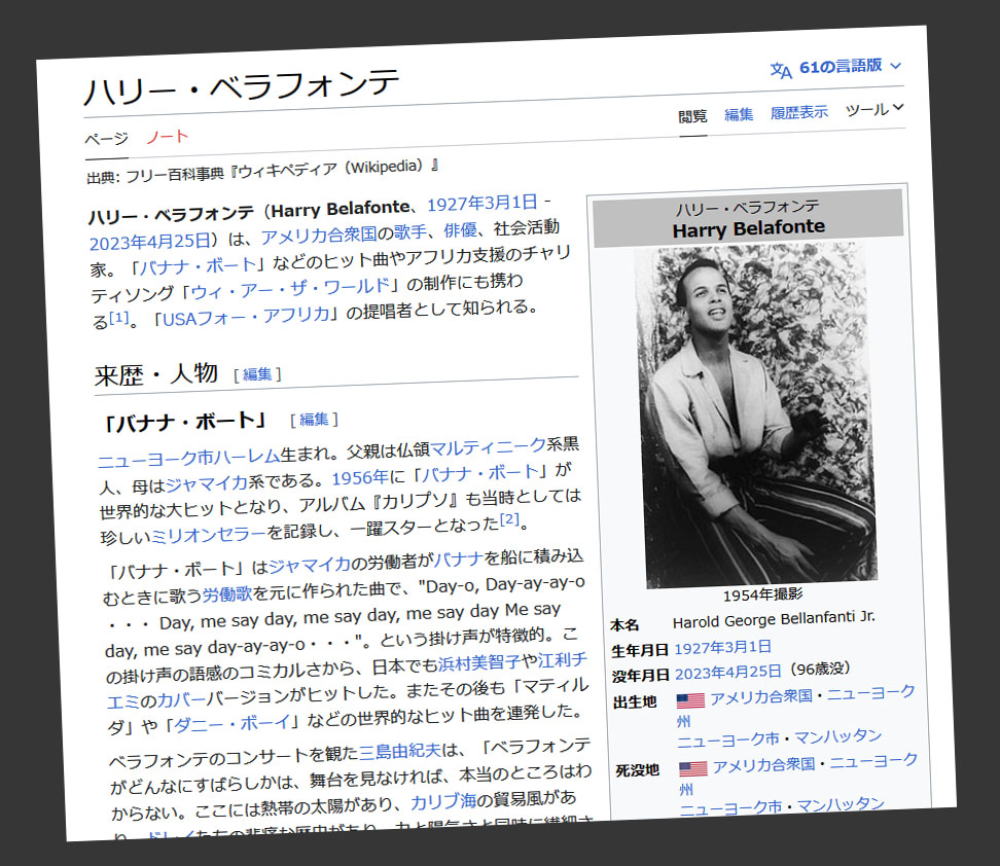Edit the 「バナナ・ボート」 subsection

pos(314,419)
